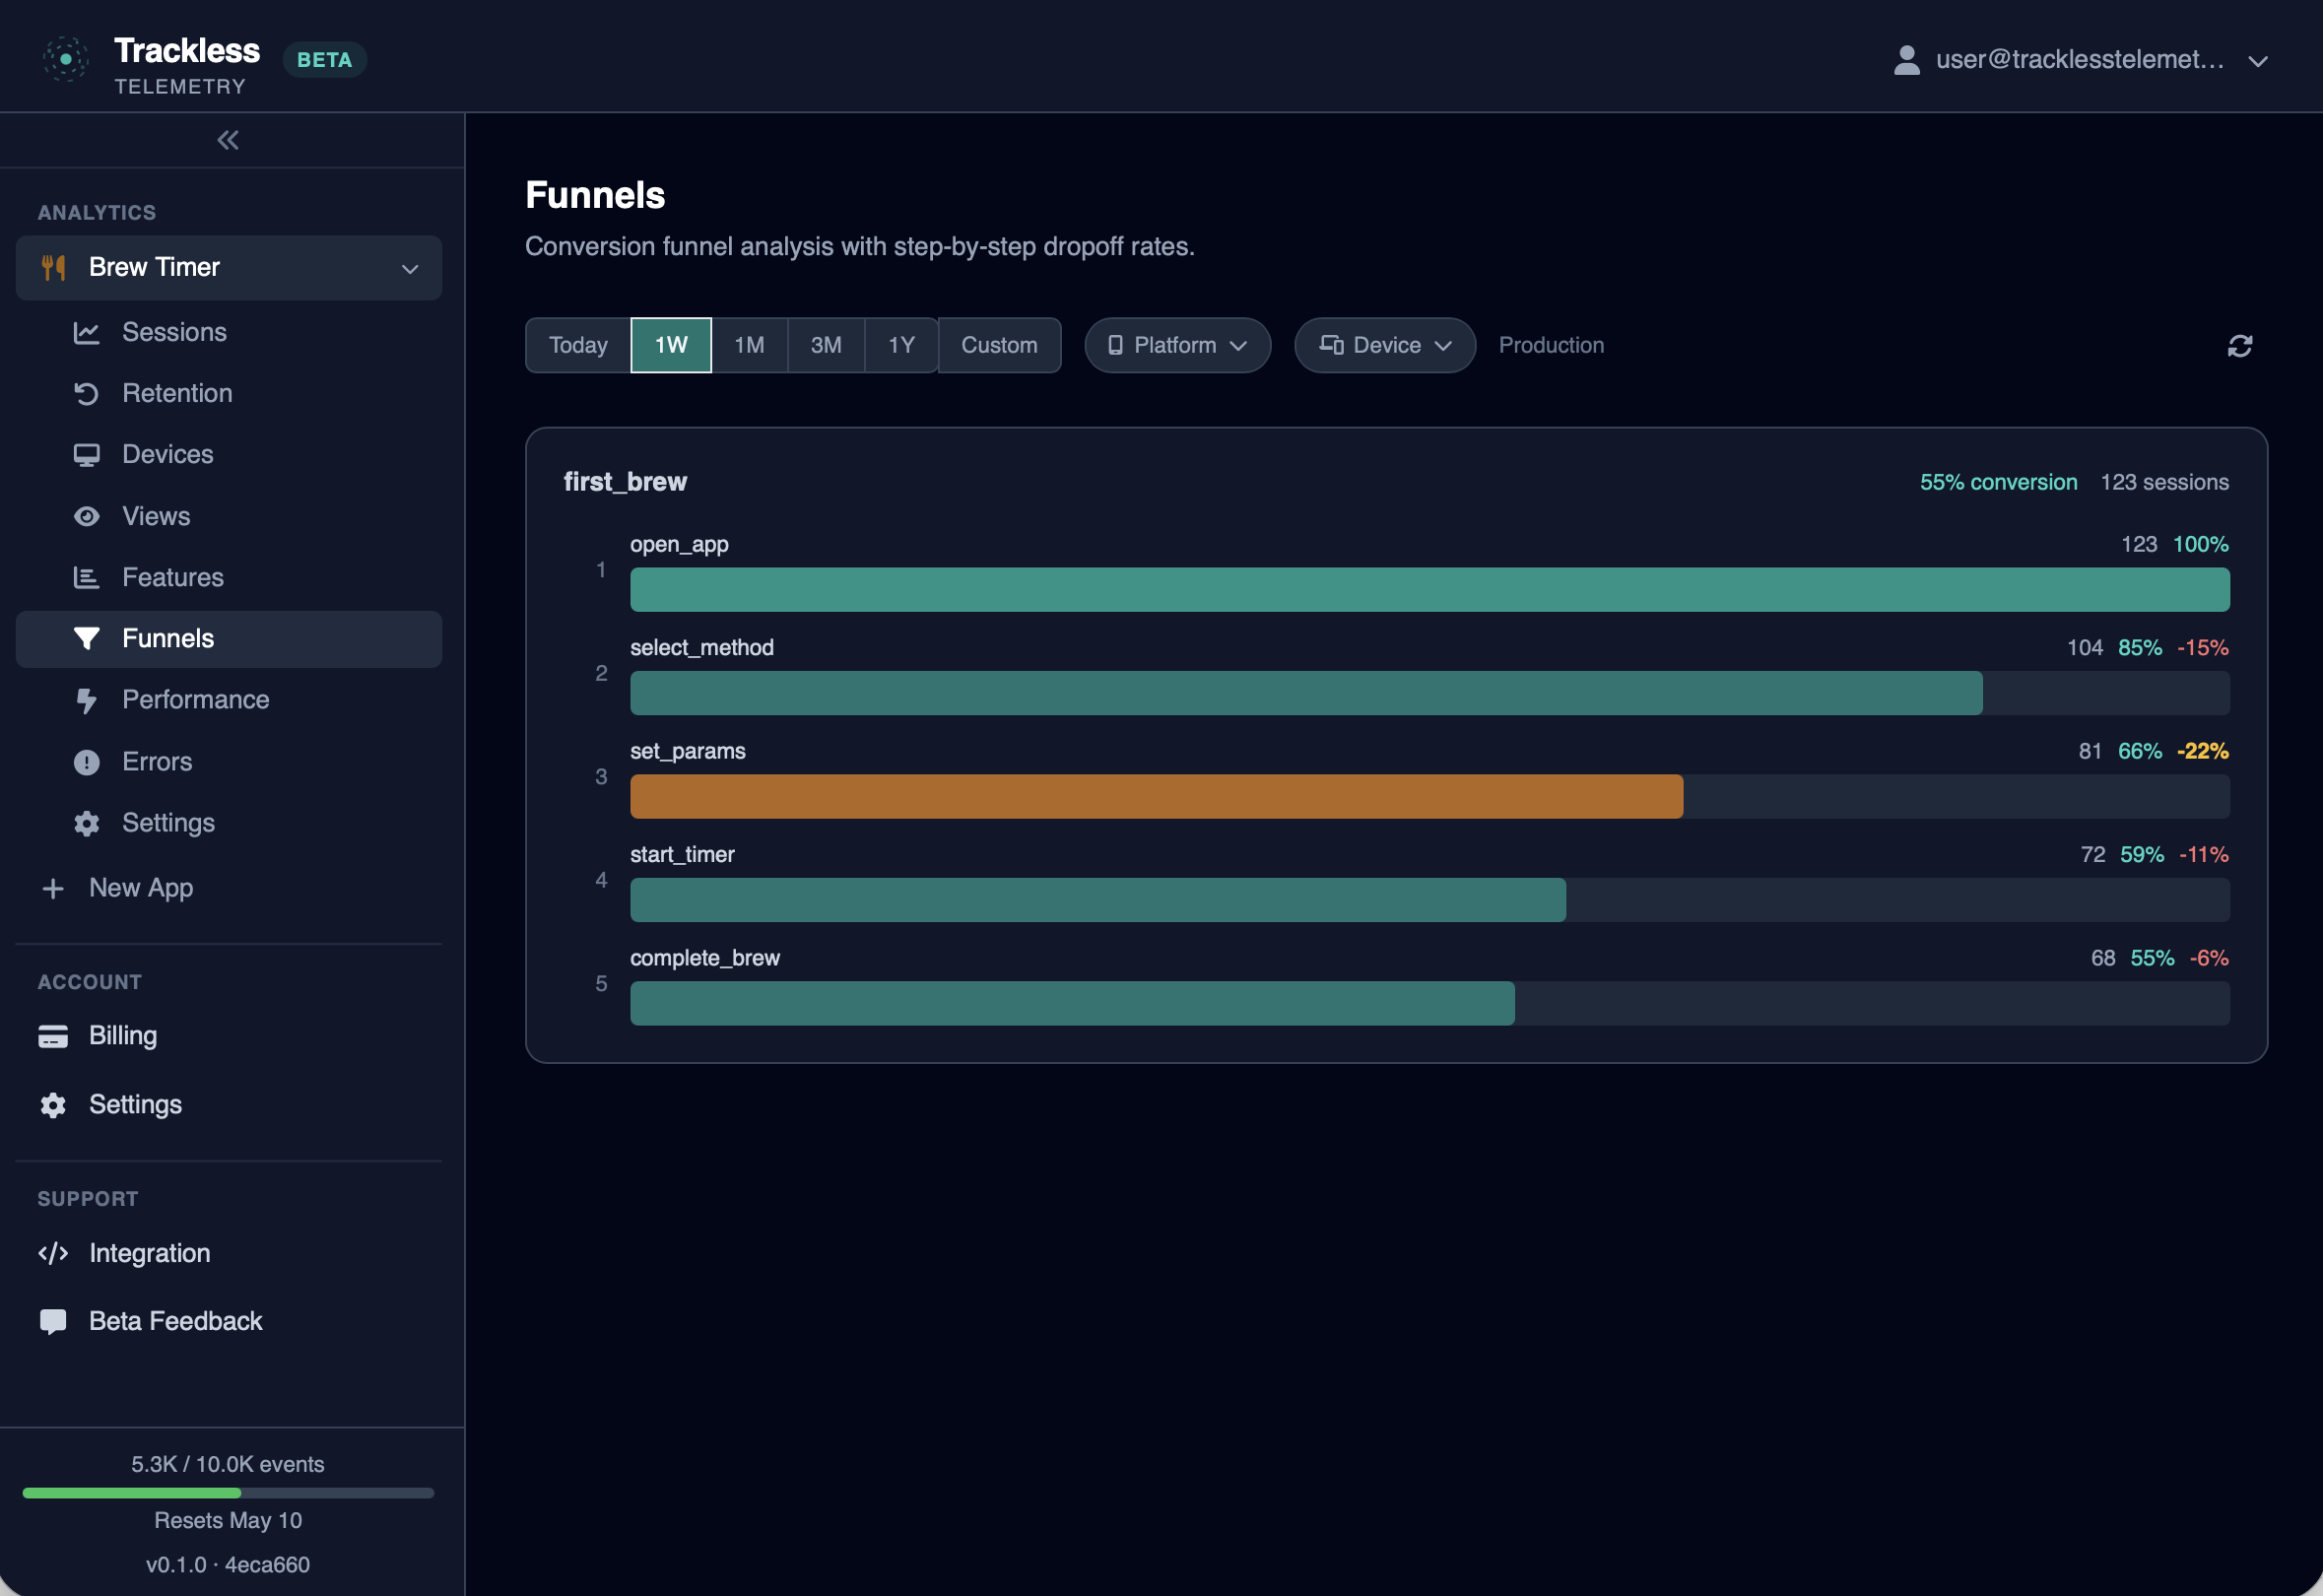2323x1596 pixels.
Task: Click the Integration code brackets icon
Action: [x=53, y=1253]
